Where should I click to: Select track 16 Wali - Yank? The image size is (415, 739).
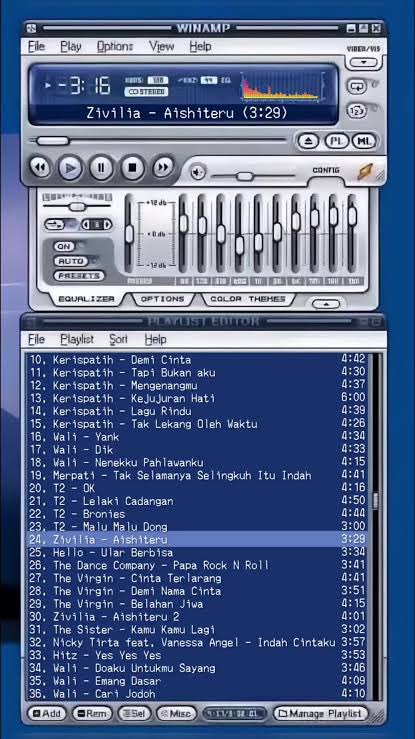pyautogui.click(x=196, y=437)
